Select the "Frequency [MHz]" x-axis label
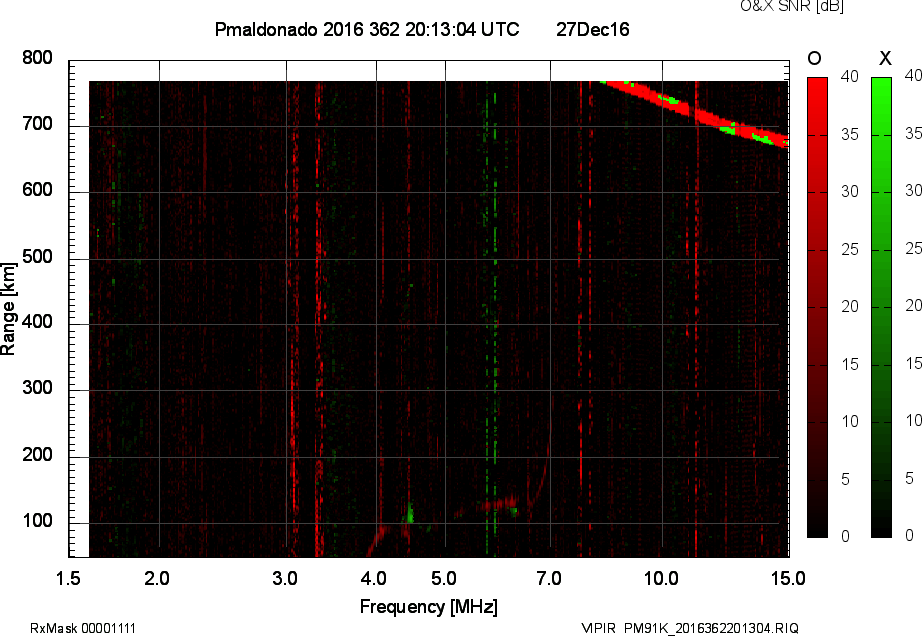This screenshot has height=636, width=922. (x=428, y=606)
